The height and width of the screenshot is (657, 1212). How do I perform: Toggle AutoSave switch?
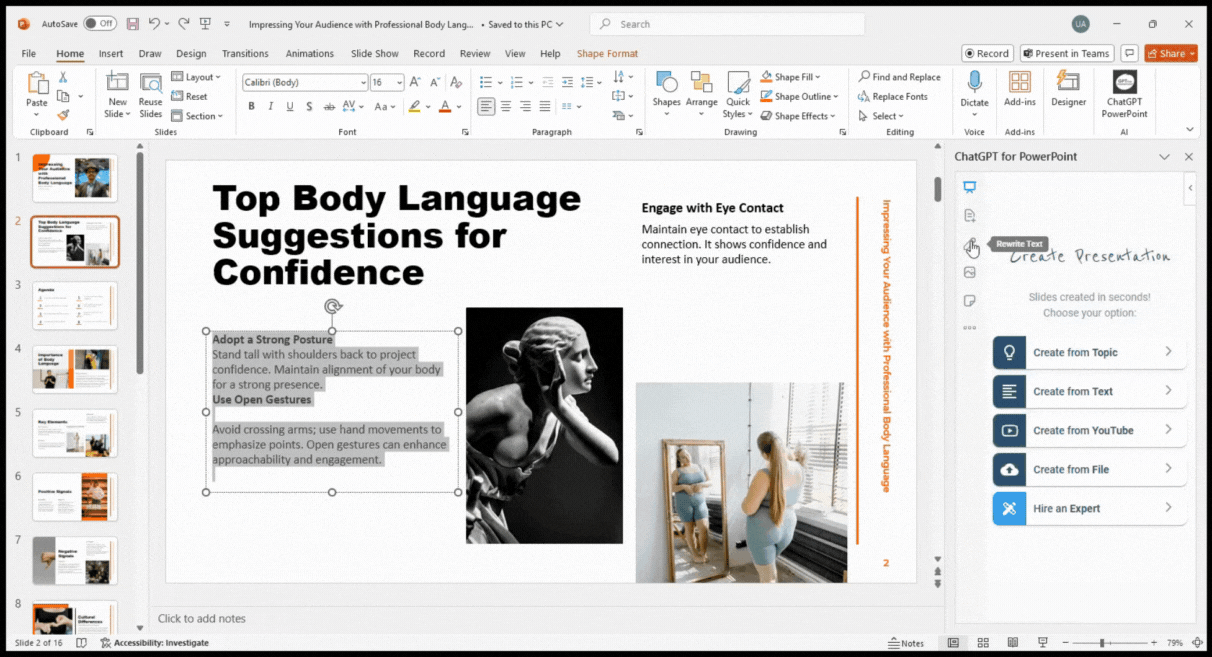tap(99, 23)
